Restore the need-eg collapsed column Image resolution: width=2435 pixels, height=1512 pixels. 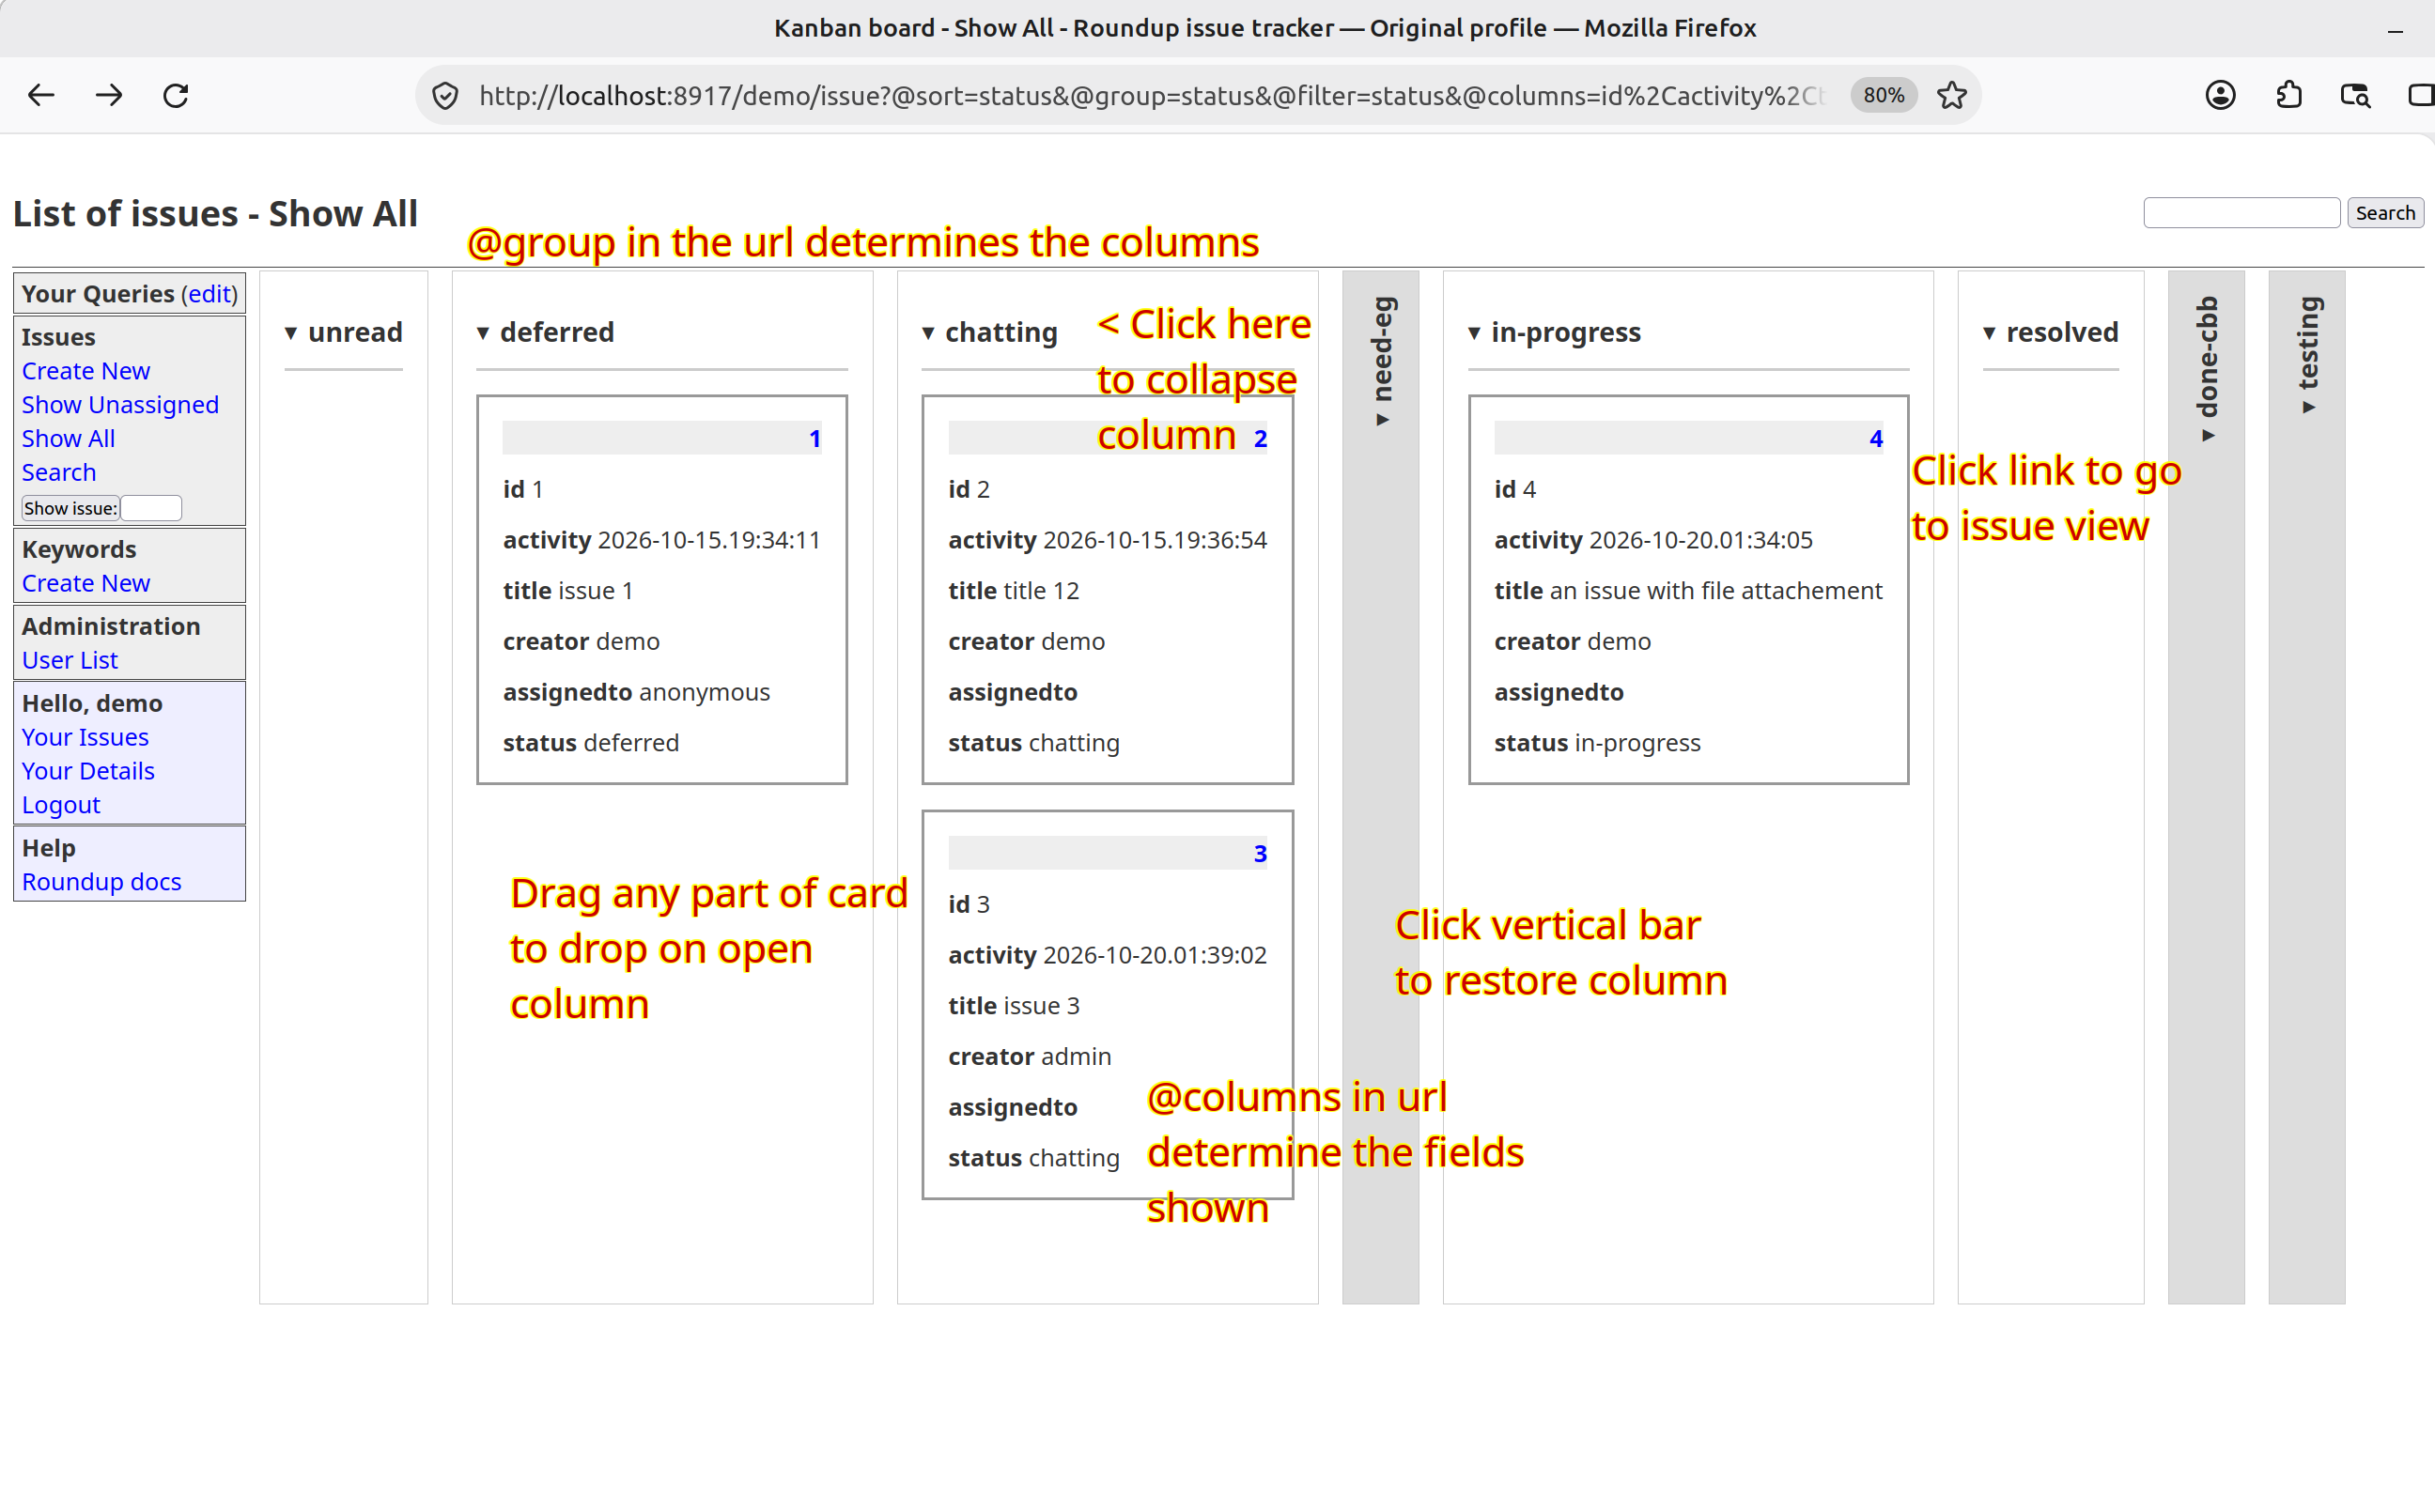click(x=1380, y=786)
